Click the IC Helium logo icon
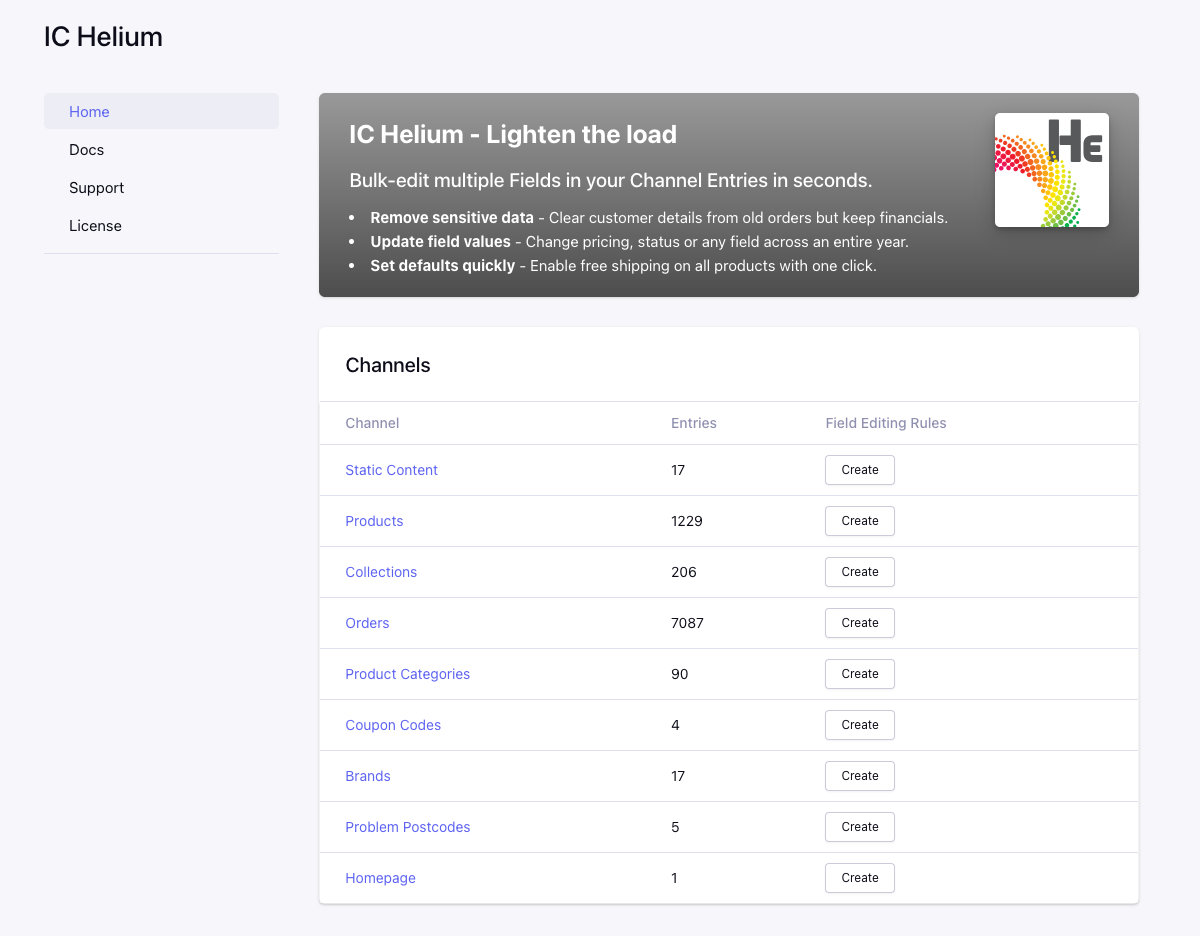Screen dimensions: 1200x936 click(1051, 170)
